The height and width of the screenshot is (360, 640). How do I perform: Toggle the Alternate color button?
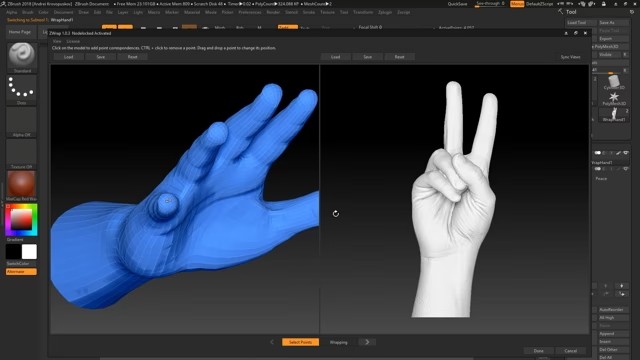click(21, 271)
